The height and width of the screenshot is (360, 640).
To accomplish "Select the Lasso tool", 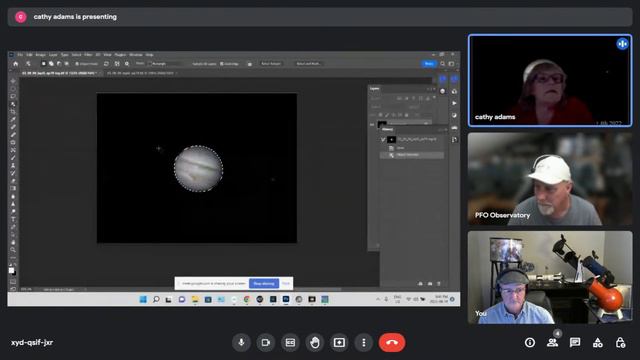I will 13,96.
